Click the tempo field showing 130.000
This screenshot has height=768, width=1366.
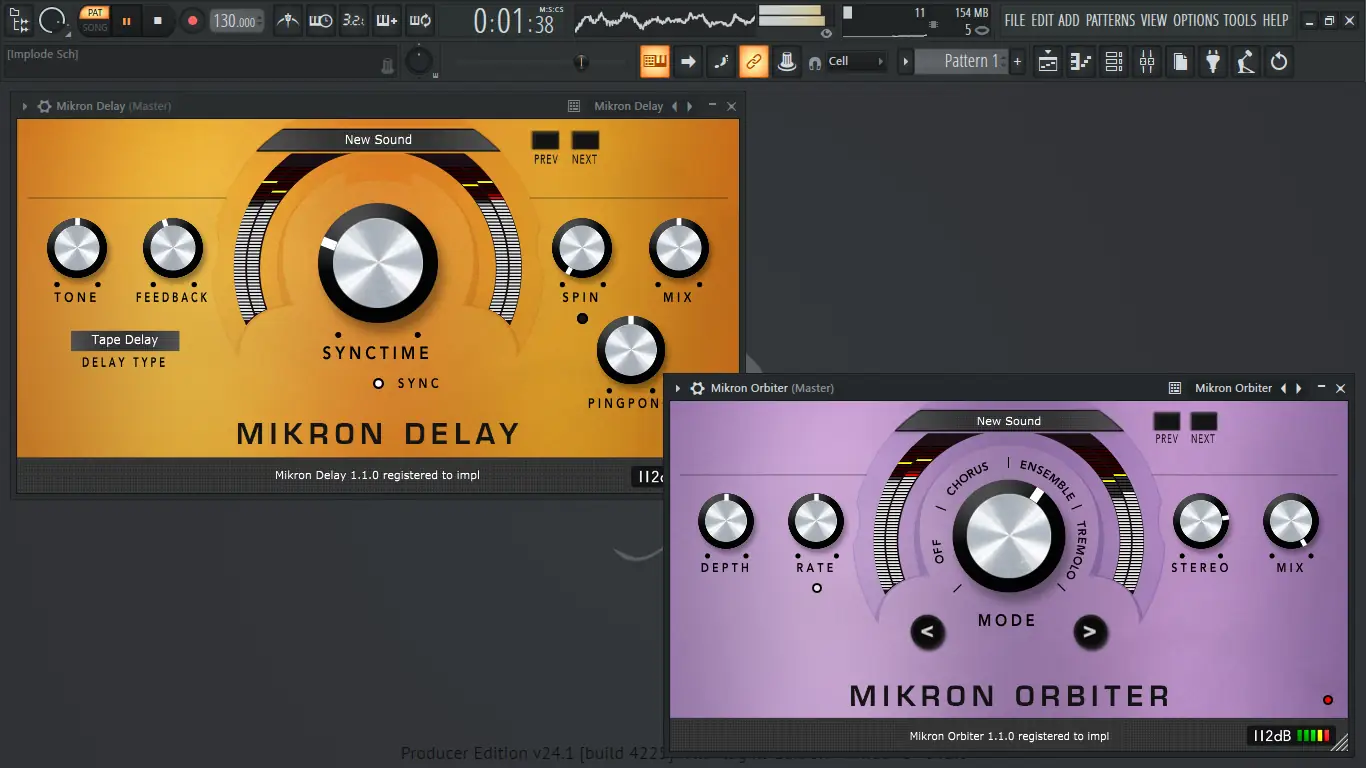coord(237,21)
